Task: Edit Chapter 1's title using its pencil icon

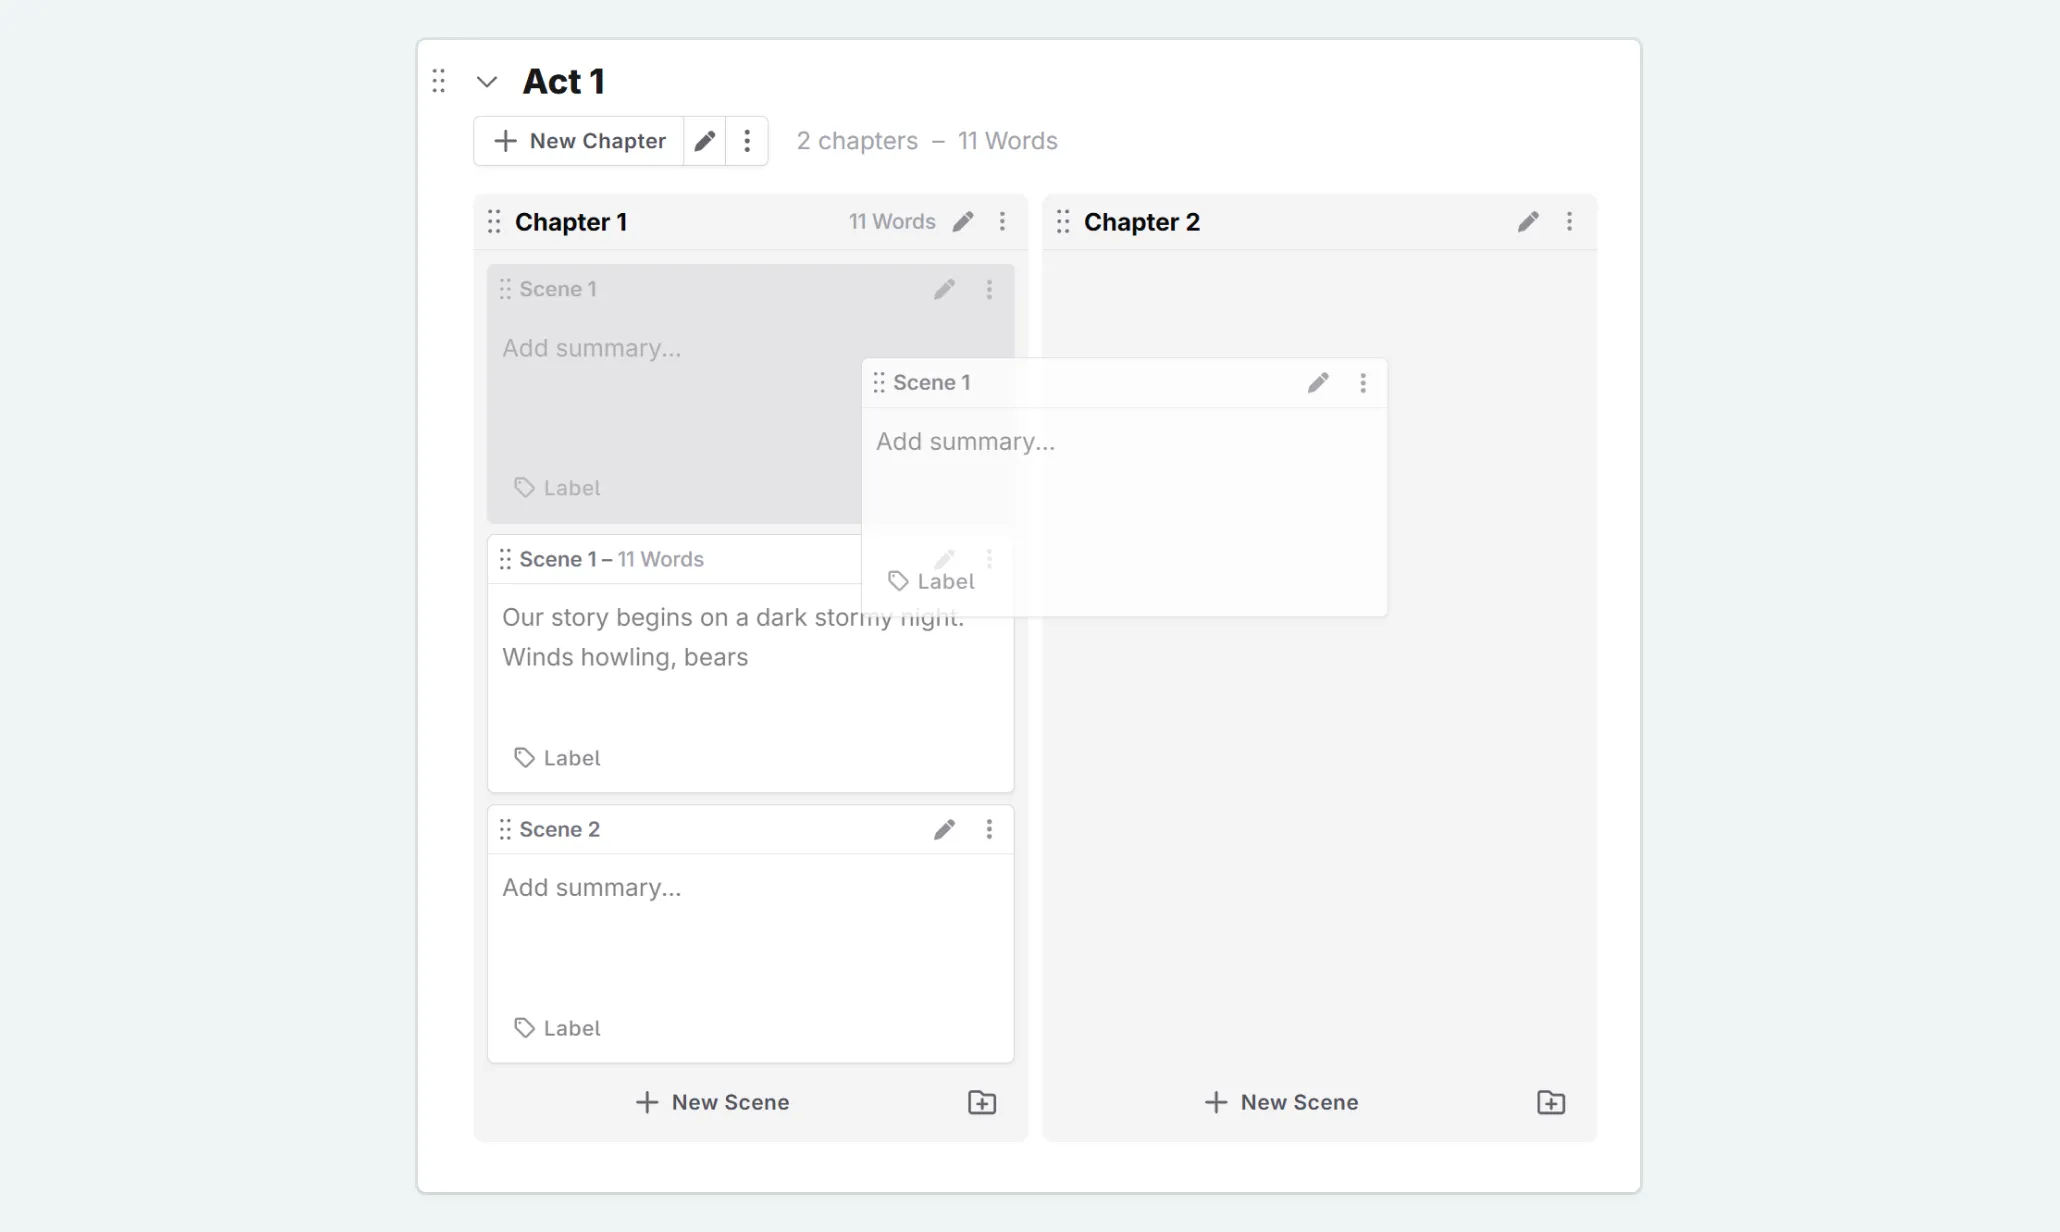Action: (x=963, y=221)
